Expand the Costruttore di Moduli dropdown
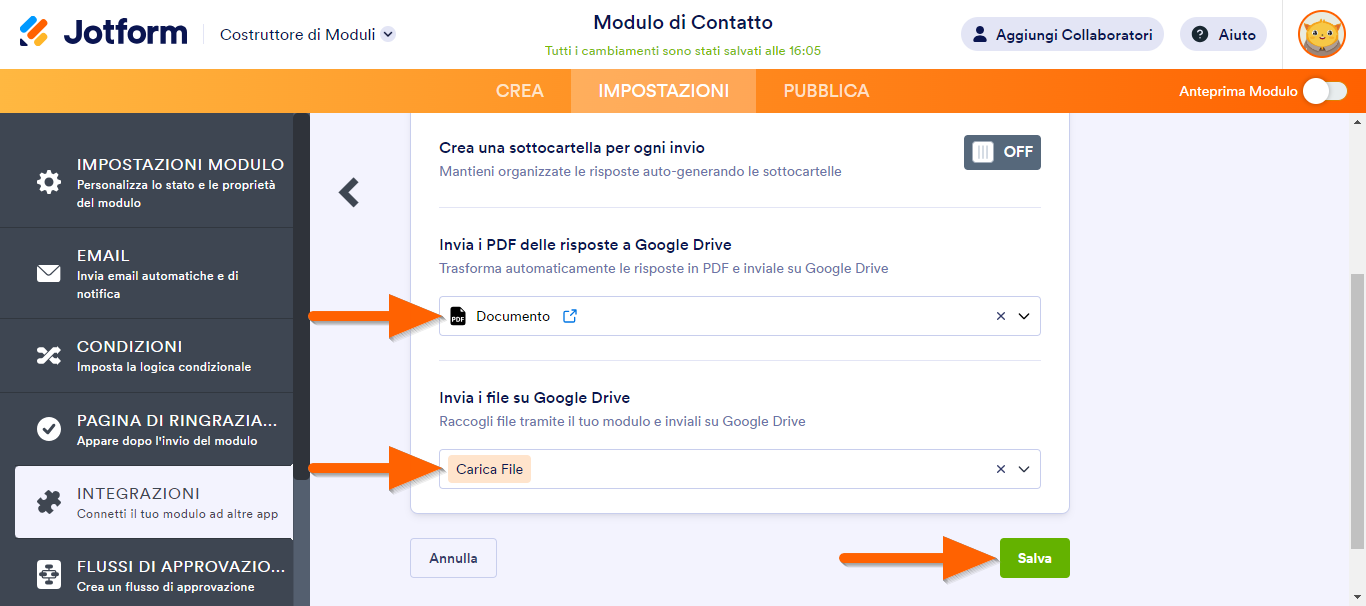Screen dimensions: 1366x606 388,34
